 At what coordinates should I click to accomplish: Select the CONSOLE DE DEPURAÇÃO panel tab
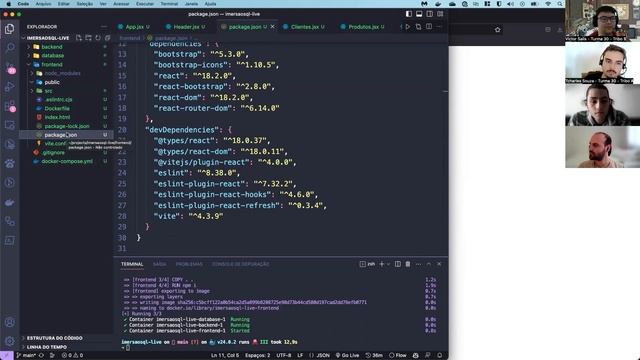point(240,264)
